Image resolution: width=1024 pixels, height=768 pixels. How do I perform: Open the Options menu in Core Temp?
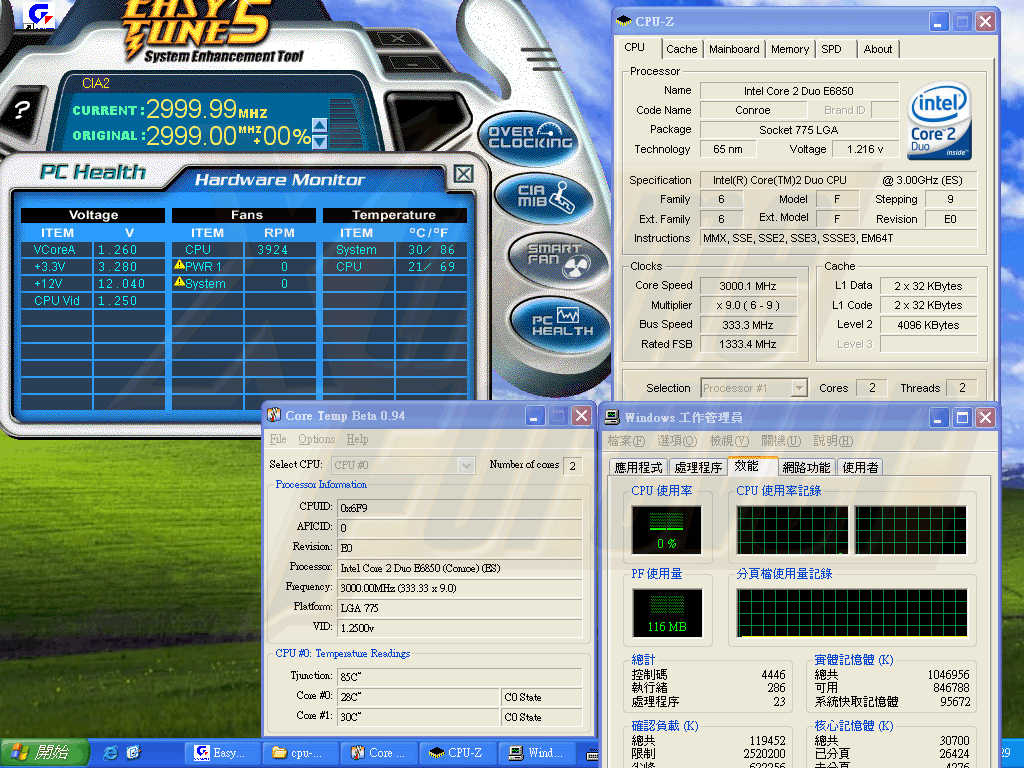point(316,439)
